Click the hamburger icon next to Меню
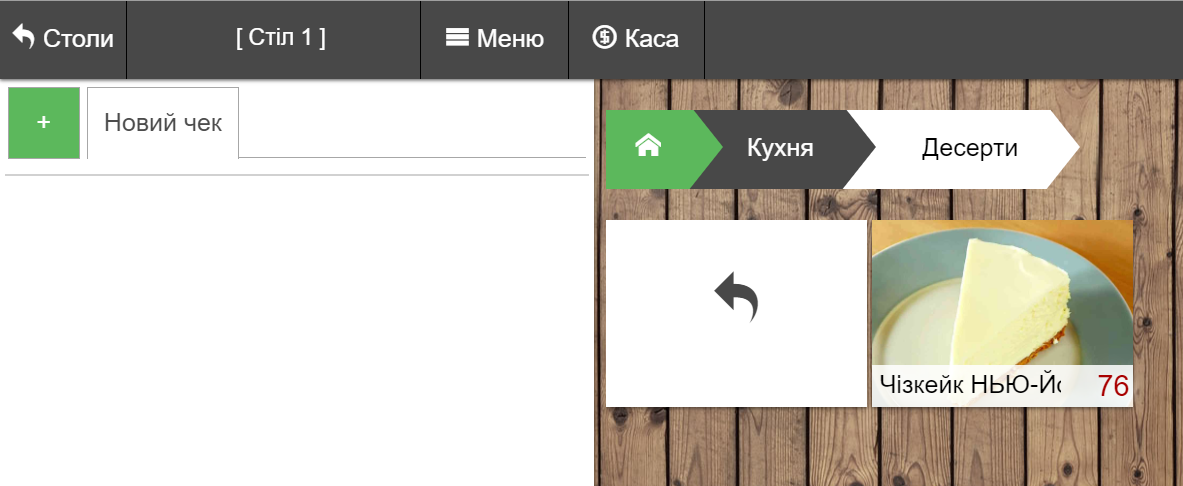This screenshot has height=486, width=1183. (x=457, y=38)
